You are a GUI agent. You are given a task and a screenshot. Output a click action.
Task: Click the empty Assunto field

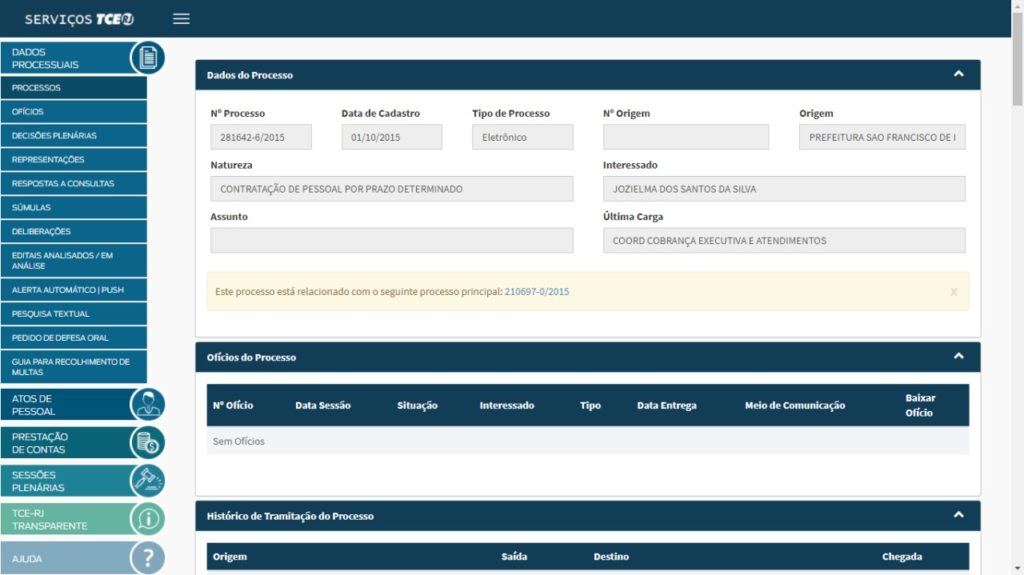pyautogui.click(x=392, y=240)
